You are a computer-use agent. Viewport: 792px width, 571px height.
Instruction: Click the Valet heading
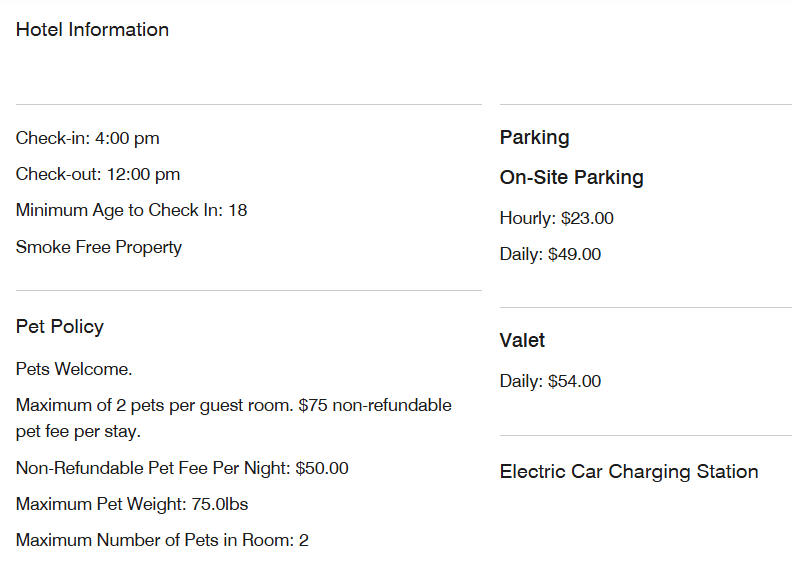pos(522,341)
